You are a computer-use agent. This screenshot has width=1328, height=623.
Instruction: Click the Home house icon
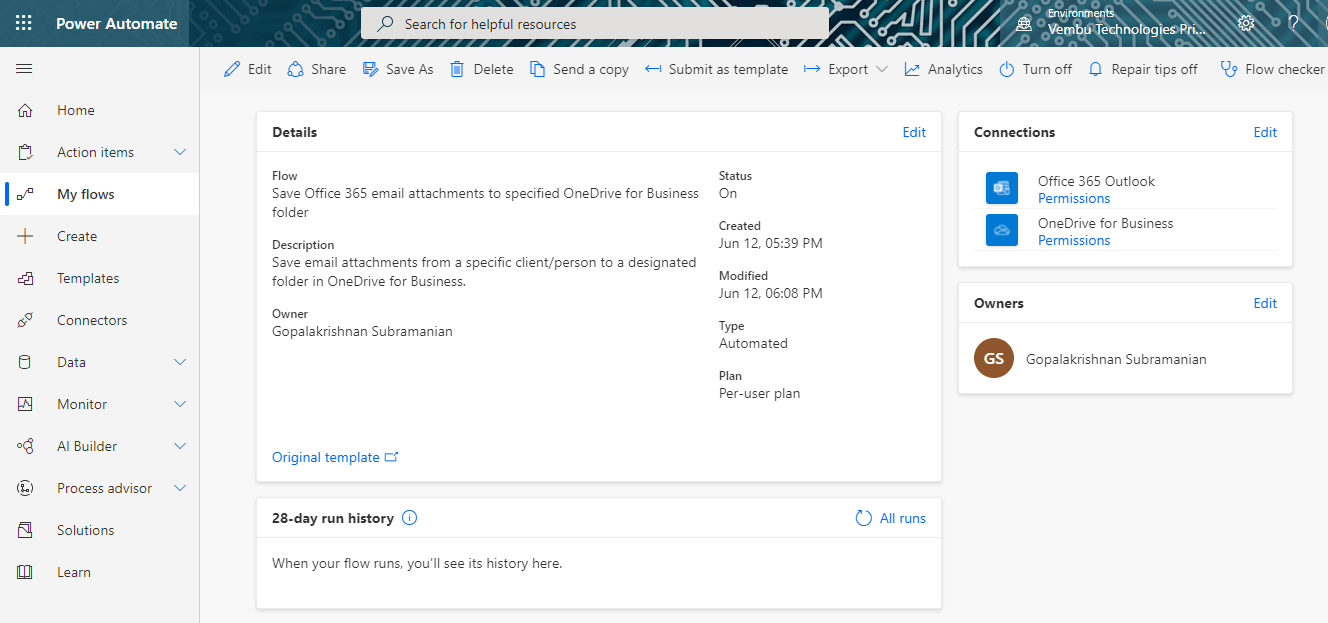[26, 111]
